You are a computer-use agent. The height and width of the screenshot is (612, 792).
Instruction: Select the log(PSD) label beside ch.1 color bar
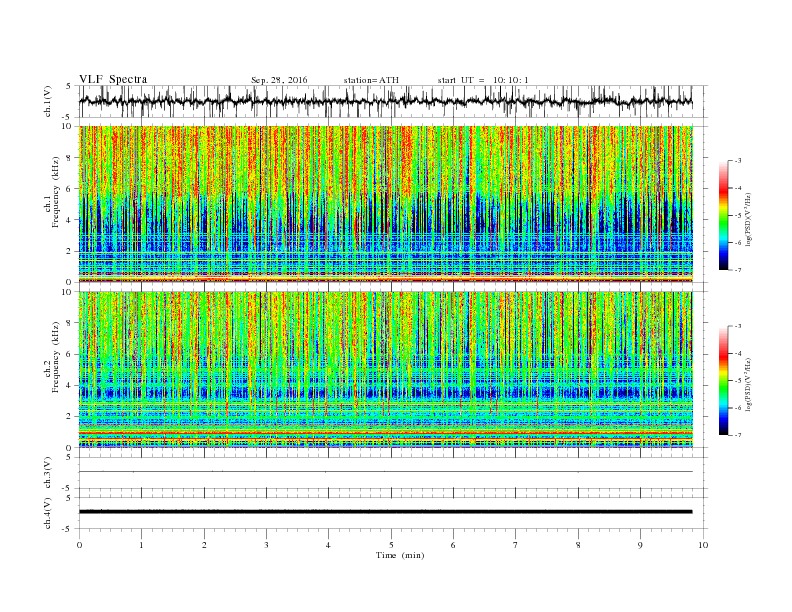point(749,219)
